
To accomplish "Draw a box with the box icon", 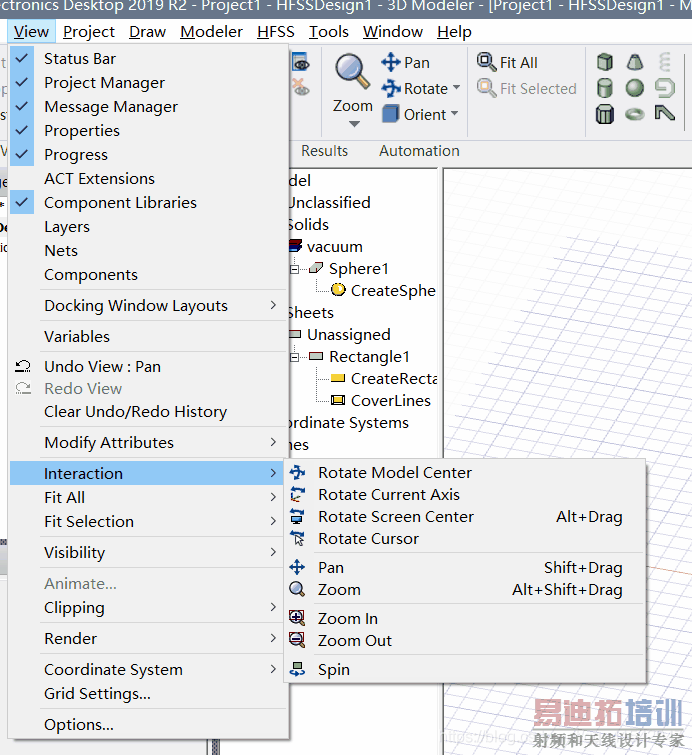I will click(605, 63).
